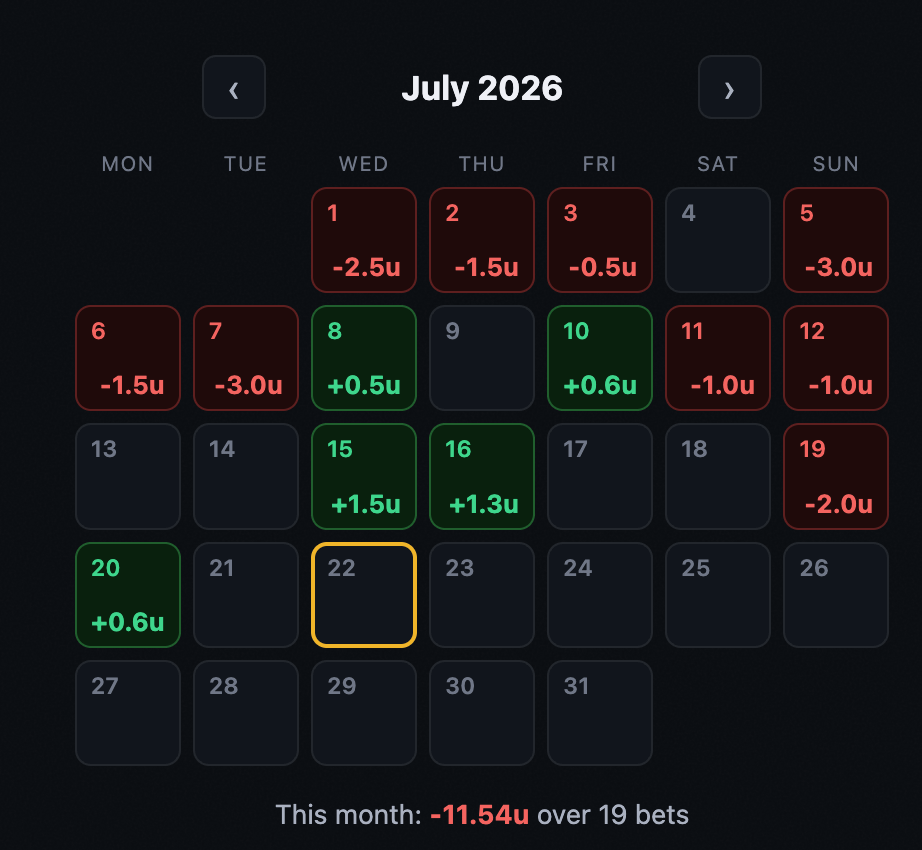922x850 pixels.
Task: Open July 11 with -1.0u loss
Action: [x=717, y=358]
